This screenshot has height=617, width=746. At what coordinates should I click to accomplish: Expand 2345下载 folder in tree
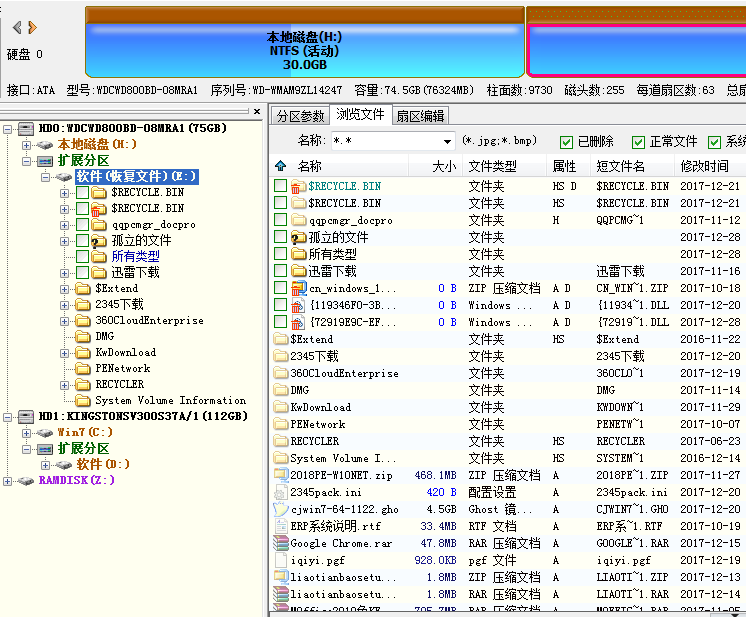coord(64,305)
